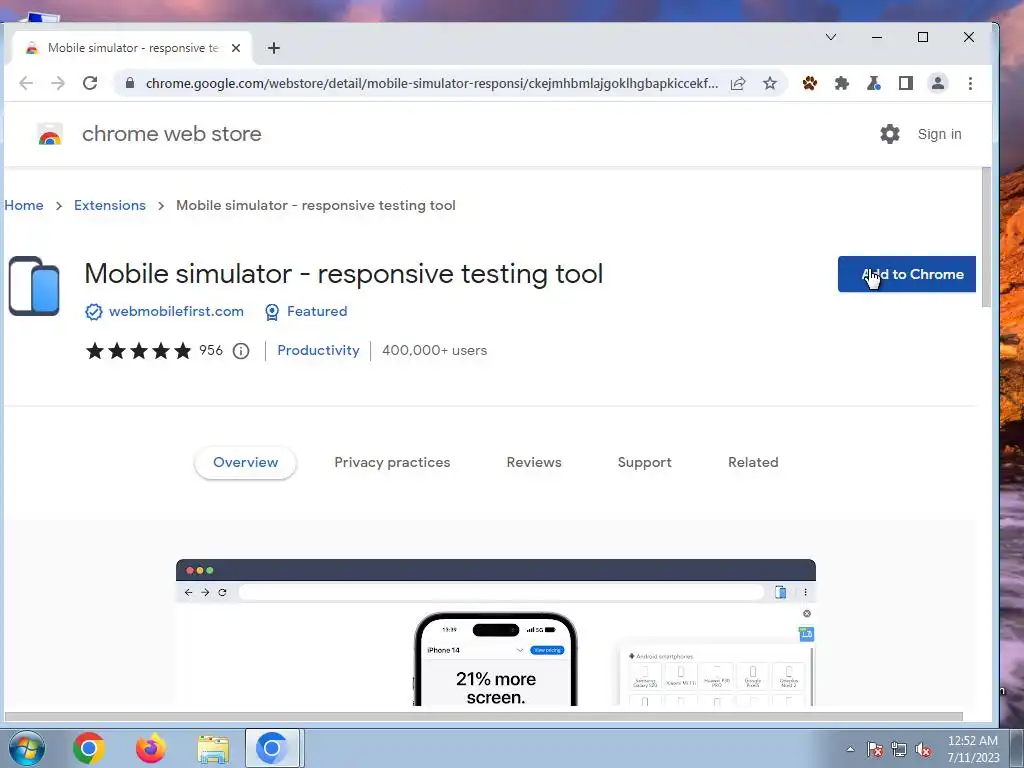The width and height of the screenshot is (1024, 768).
Task: Click the padlock site info icon
Action: coord(129,83)
